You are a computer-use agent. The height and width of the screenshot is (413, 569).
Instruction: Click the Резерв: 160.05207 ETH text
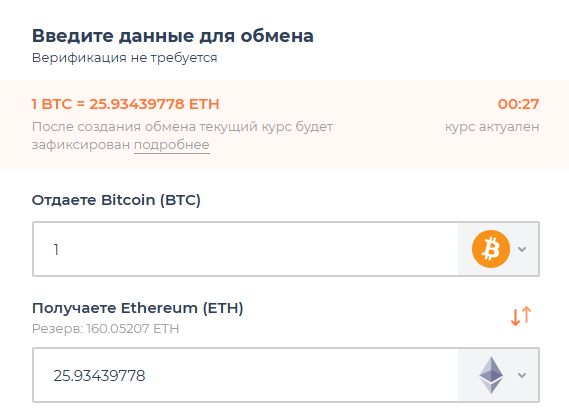106,329
